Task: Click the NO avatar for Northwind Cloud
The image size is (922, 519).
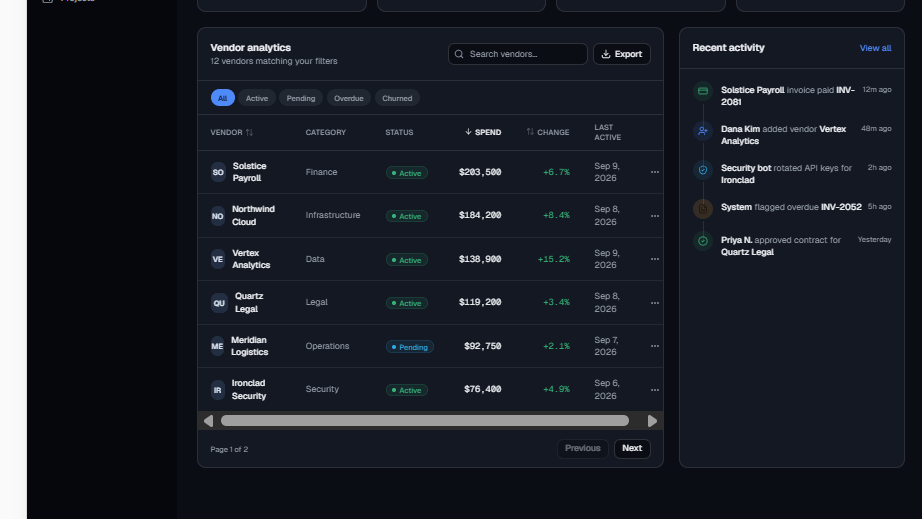Action: click(218, 216)
